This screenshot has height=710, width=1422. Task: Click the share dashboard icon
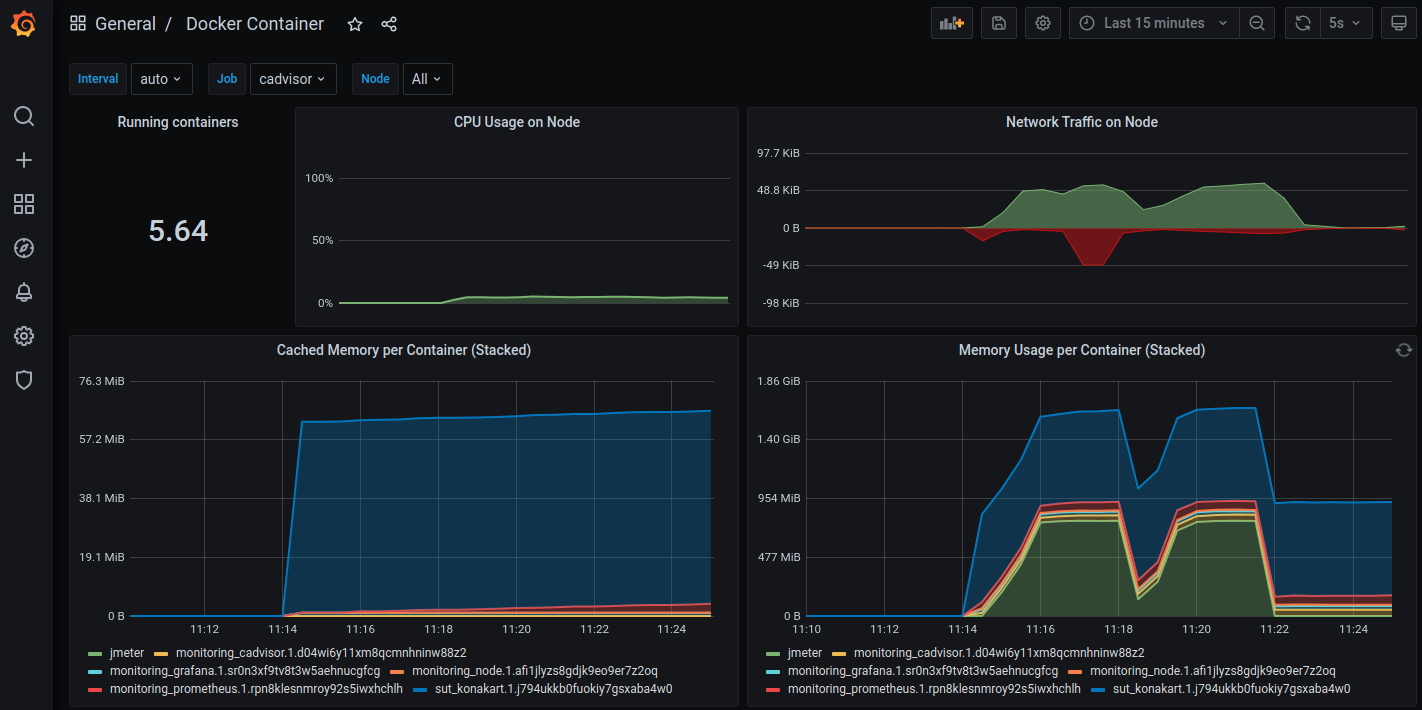pyautogui.click(x=389, y=24)
